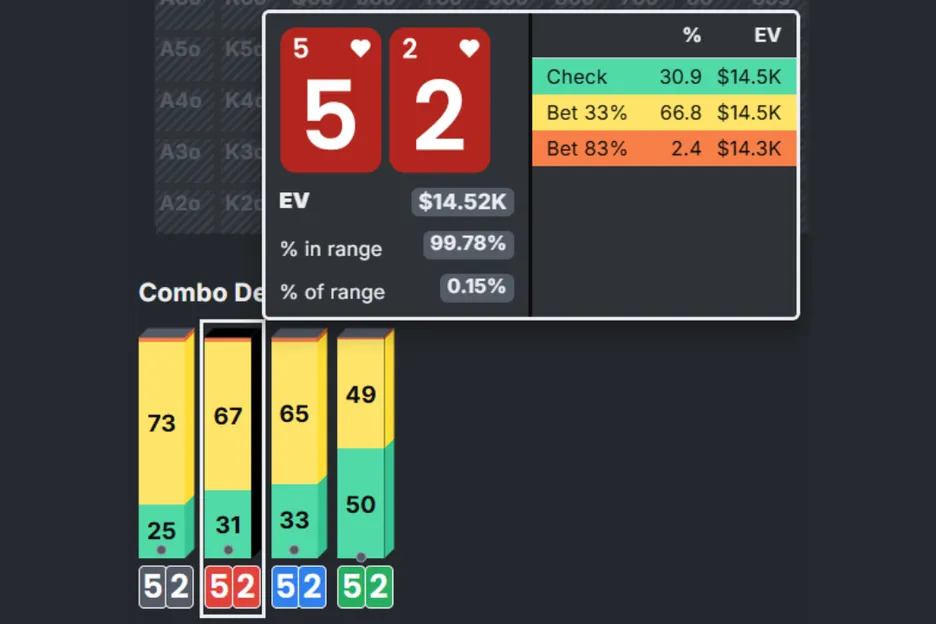
Task: Select the A2o cell in hand grid
Action: 180,203
